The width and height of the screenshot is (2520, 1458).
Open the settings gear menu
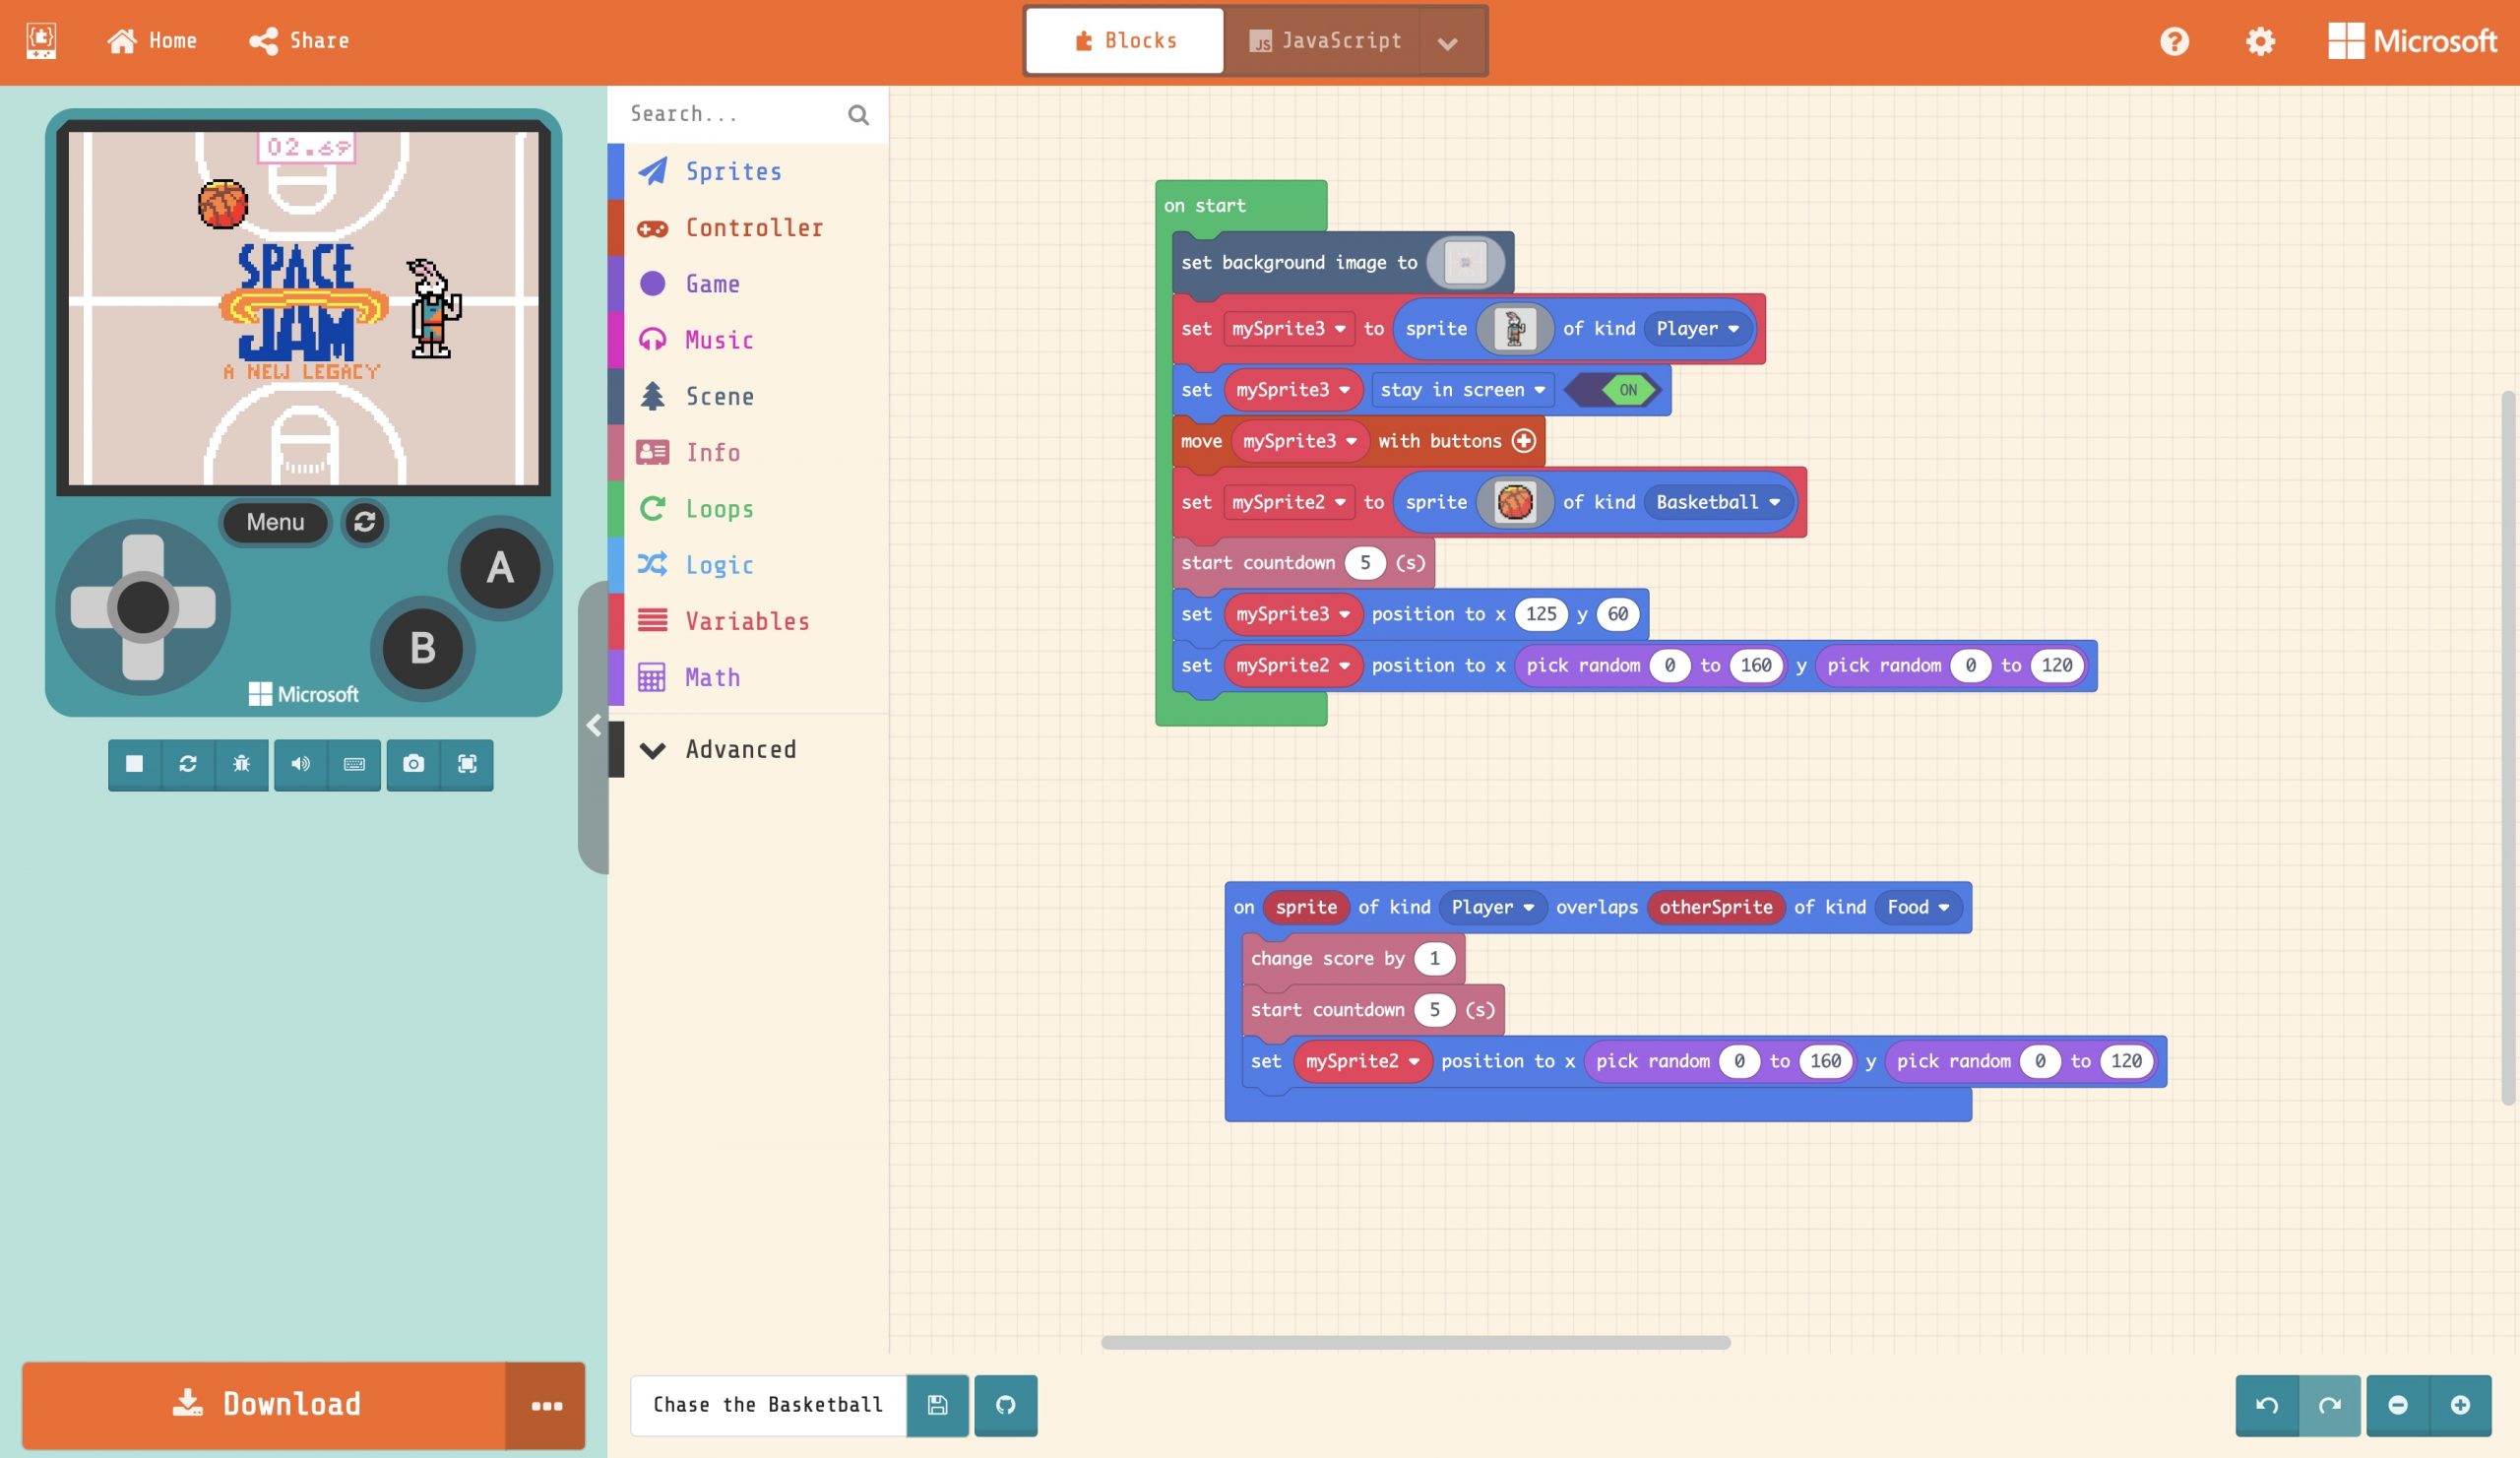click(x=2260, y=41)
